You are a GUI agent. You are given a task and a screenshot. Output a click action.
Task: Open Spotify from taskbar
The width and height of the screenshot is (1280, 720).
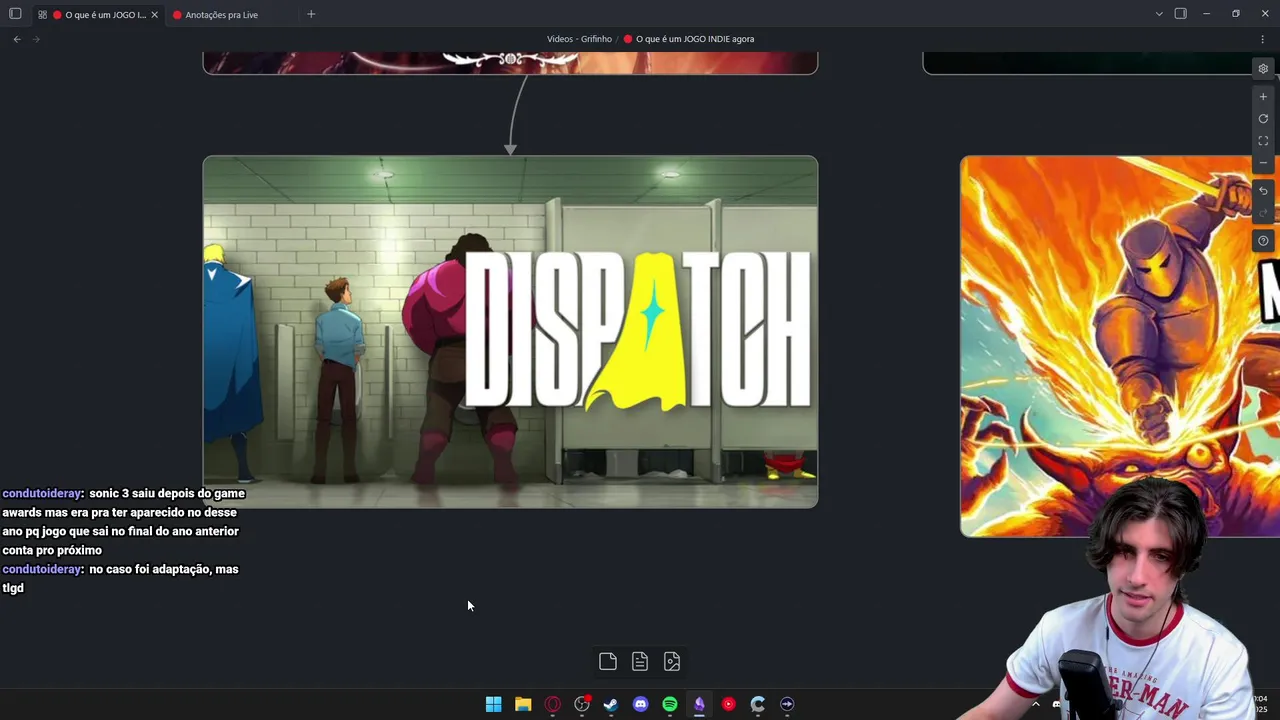670,704
